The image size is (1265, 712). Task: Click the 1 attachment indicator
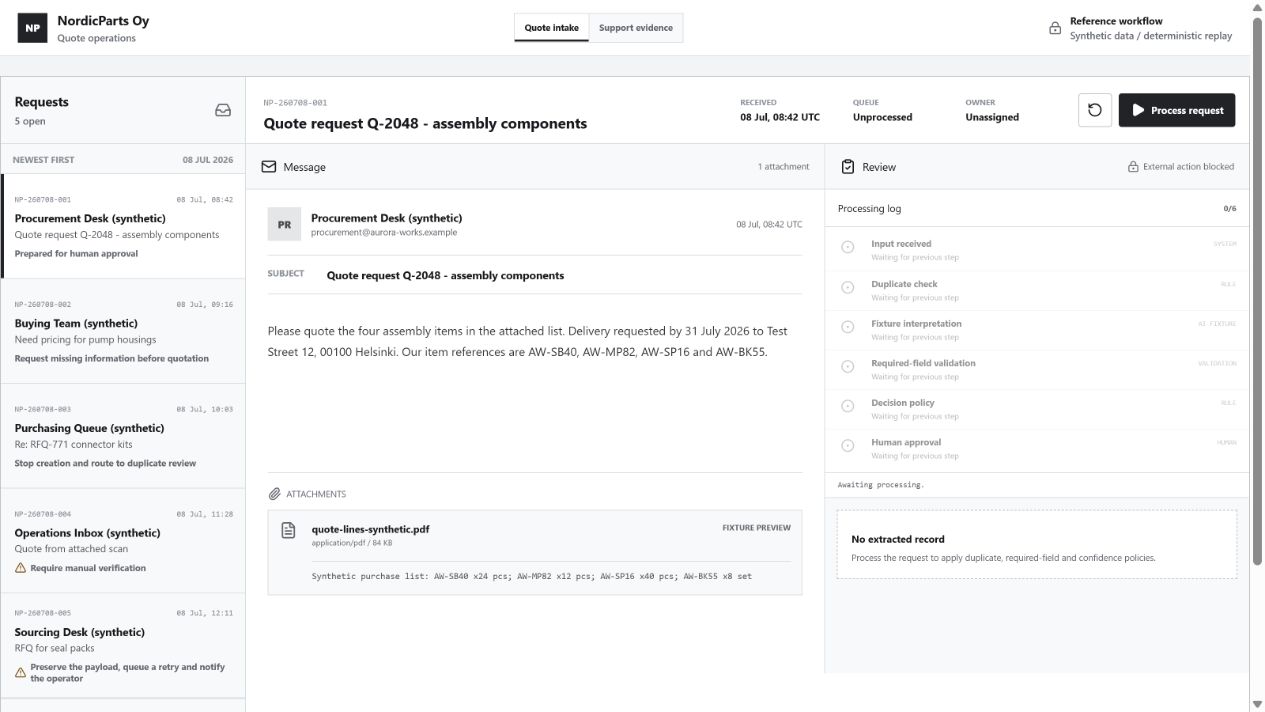tap(783, 167)
